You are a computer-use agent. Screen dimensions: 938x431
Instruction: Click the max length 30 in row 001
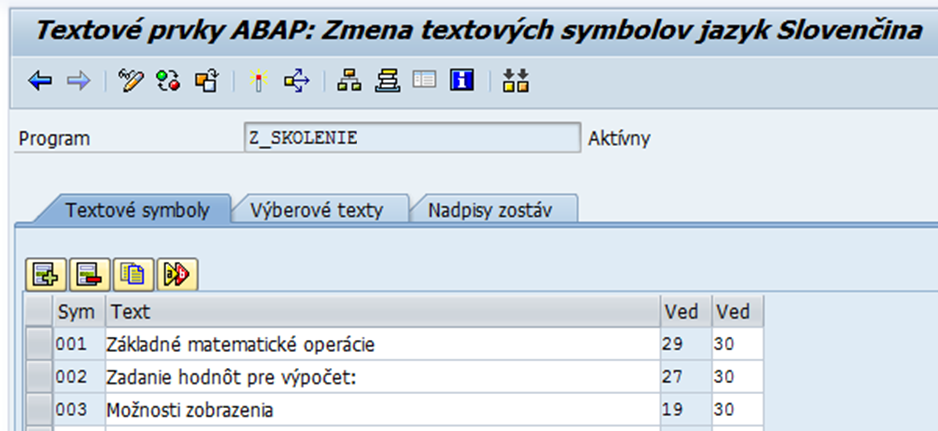click(x=738, y=344)
